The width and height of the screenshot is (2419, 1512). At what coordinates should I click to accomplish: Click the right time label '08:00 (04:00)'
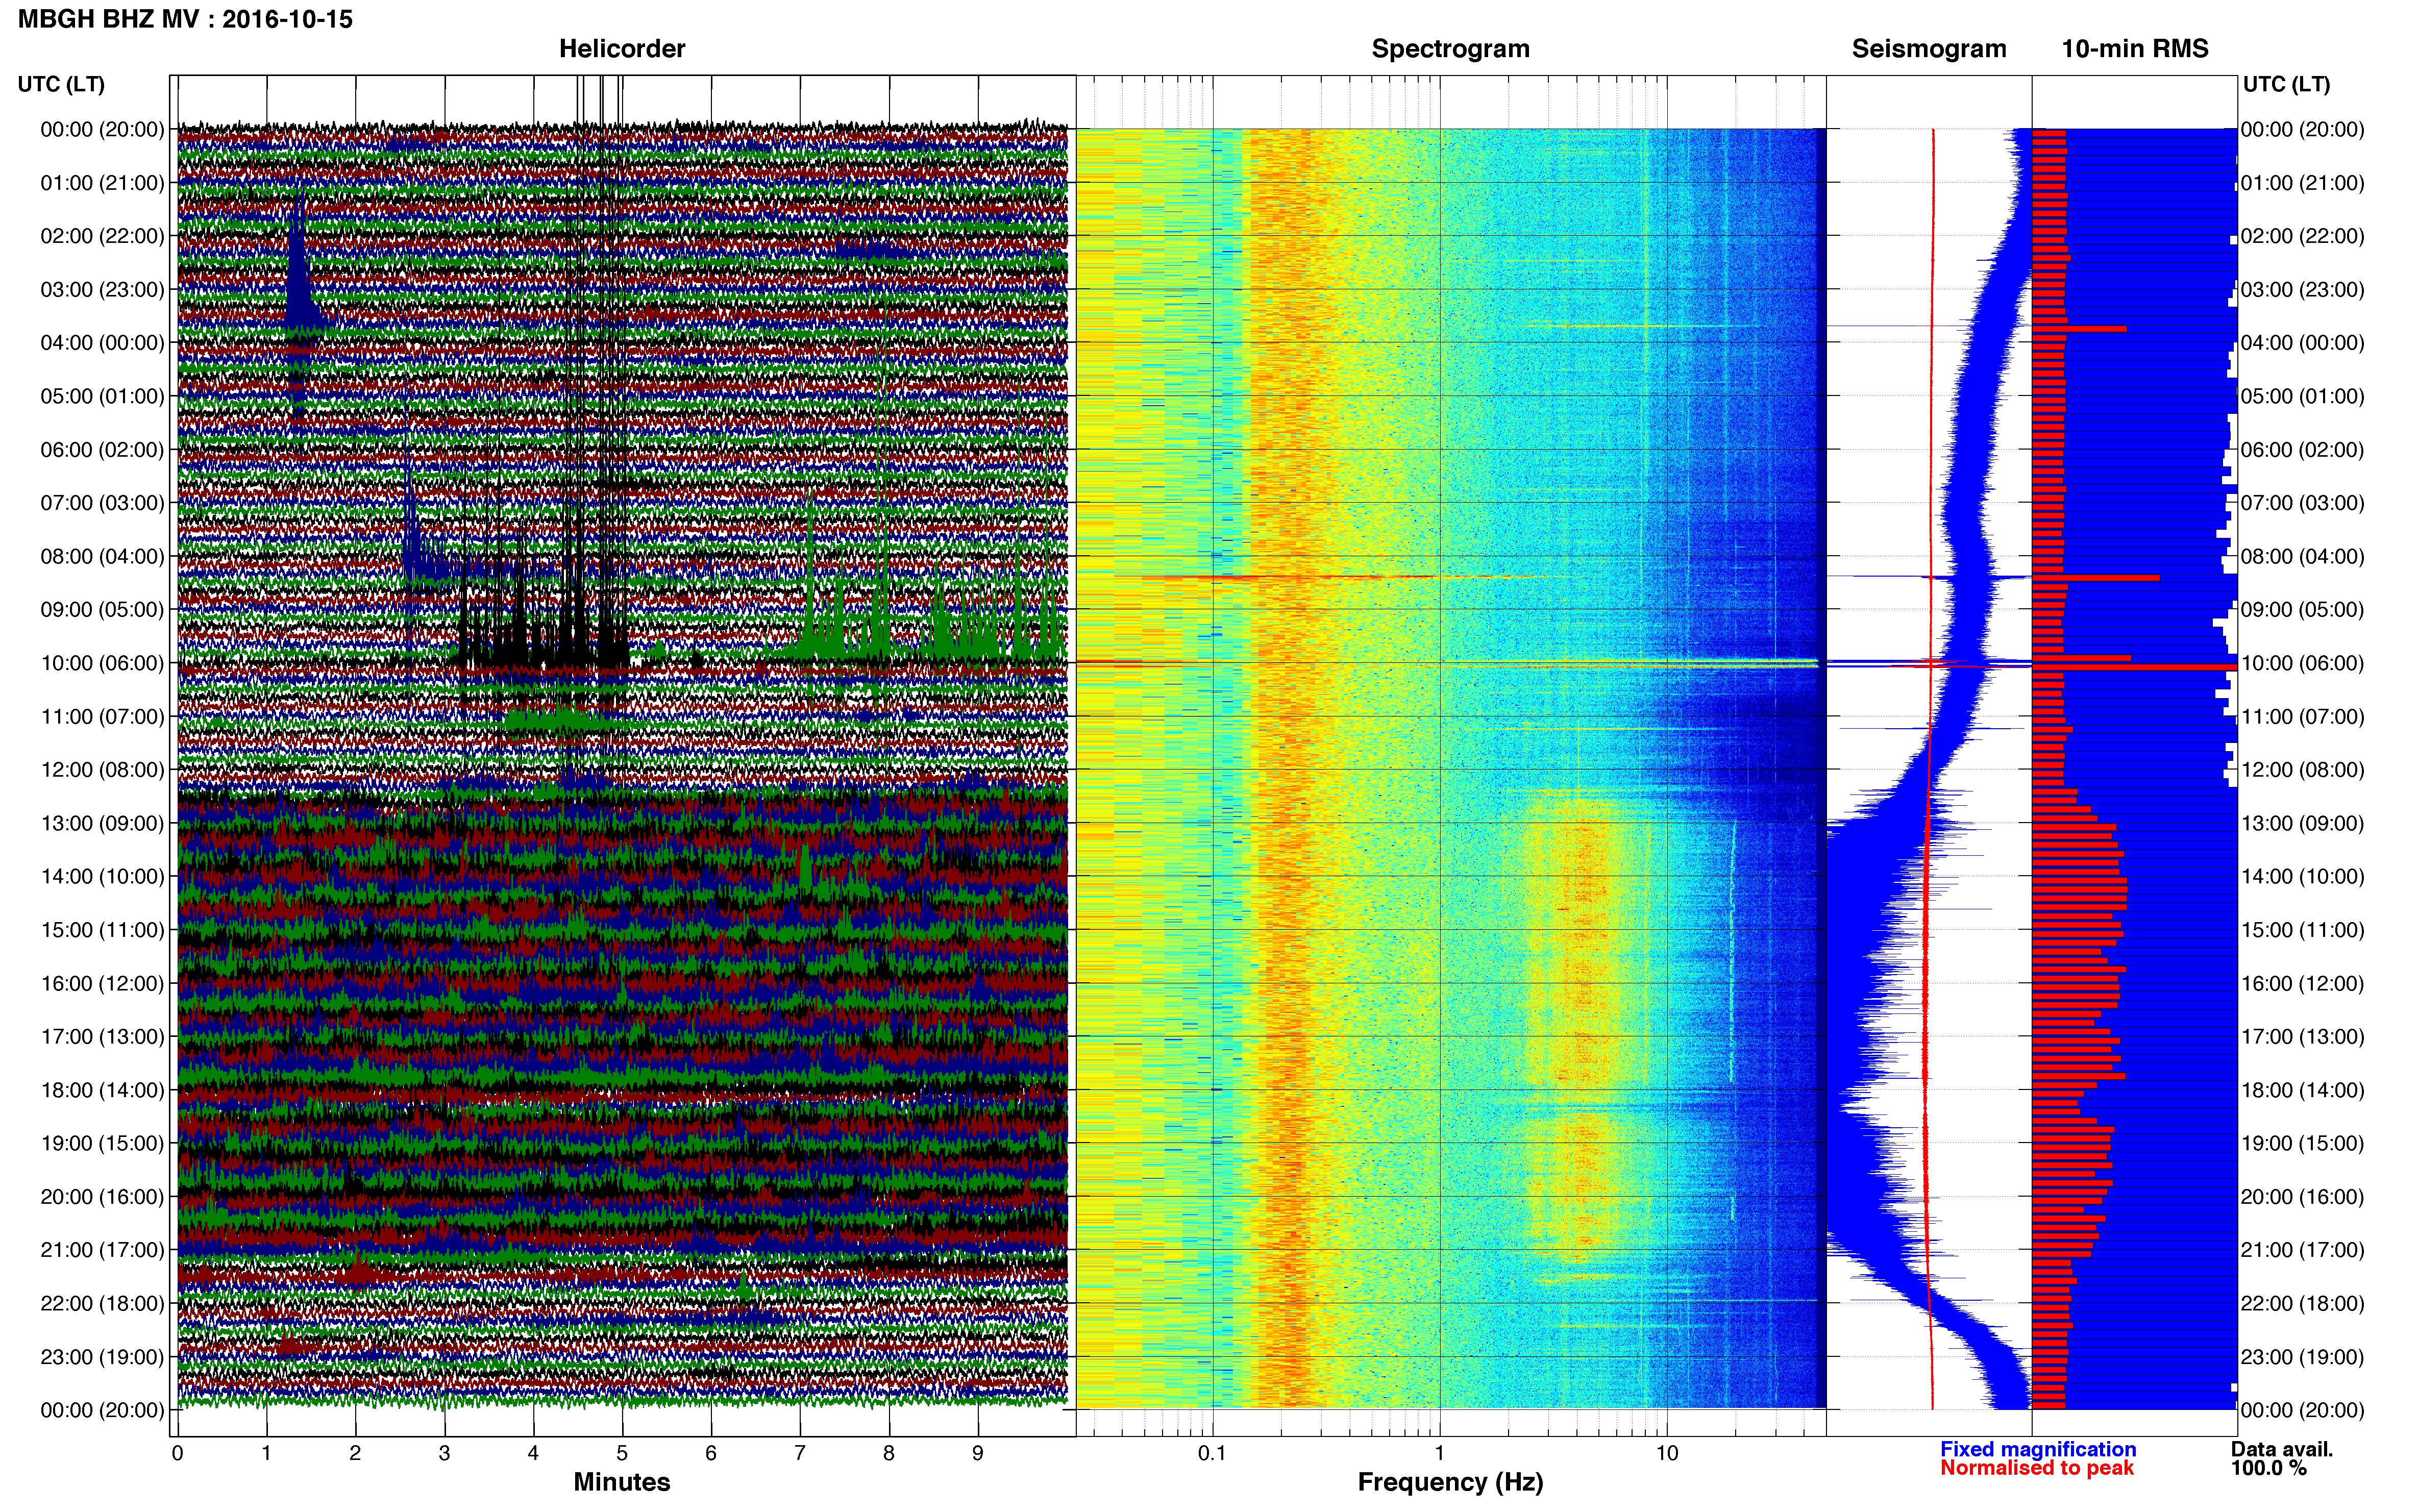pyautogui.click(x=2303, y=556)
